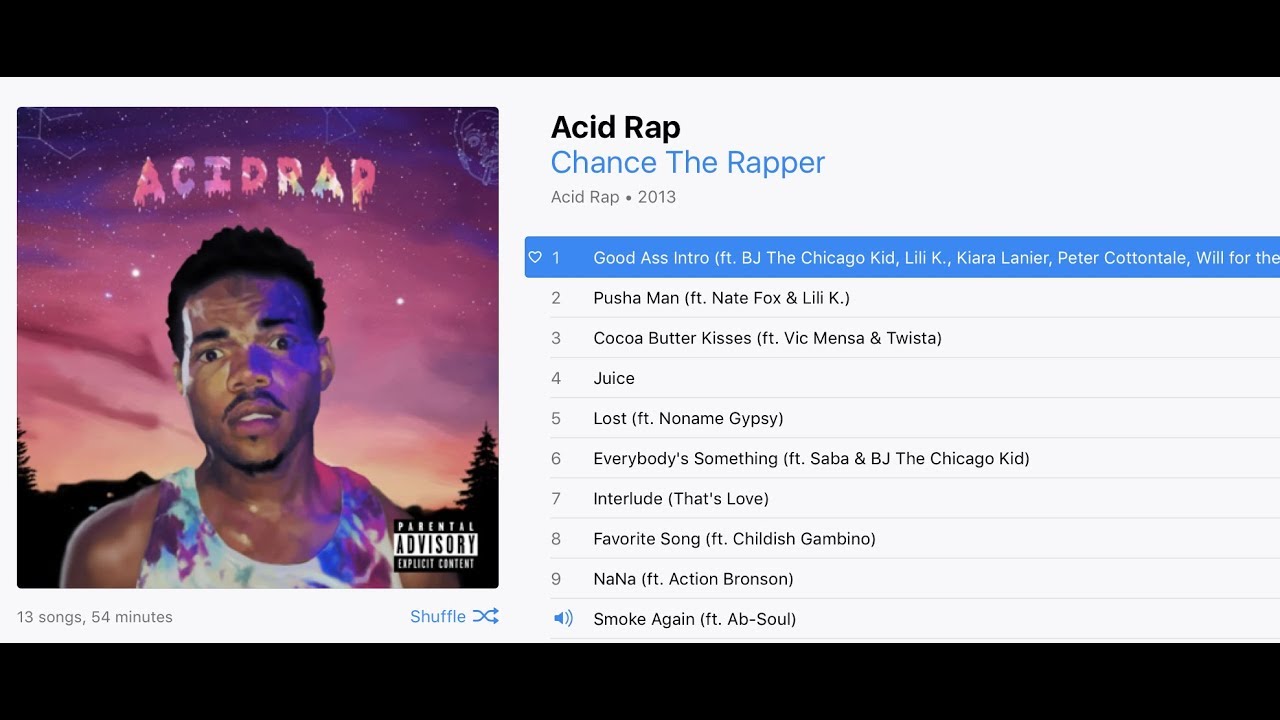This screenshot has width=1280, height=720.
Task: Click the heart icon on track 1
Action: pyautogui.click(x=535, y=258)
